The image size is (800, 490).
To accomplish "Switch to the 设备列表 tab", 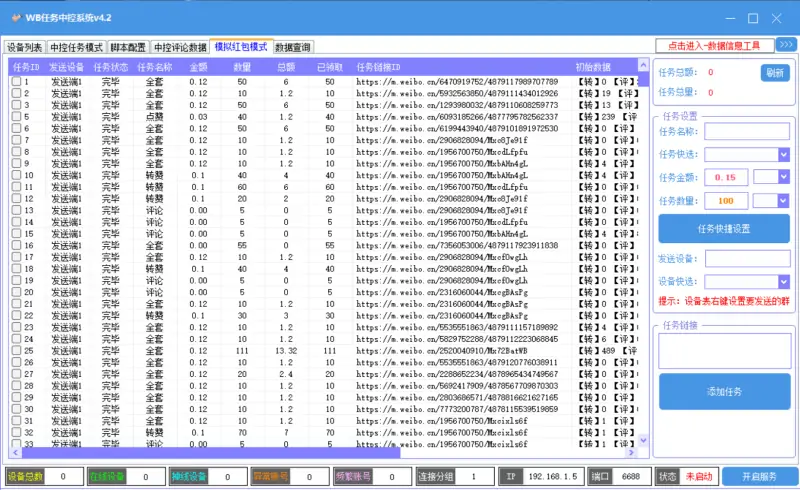I will click(x=25, y=47).
